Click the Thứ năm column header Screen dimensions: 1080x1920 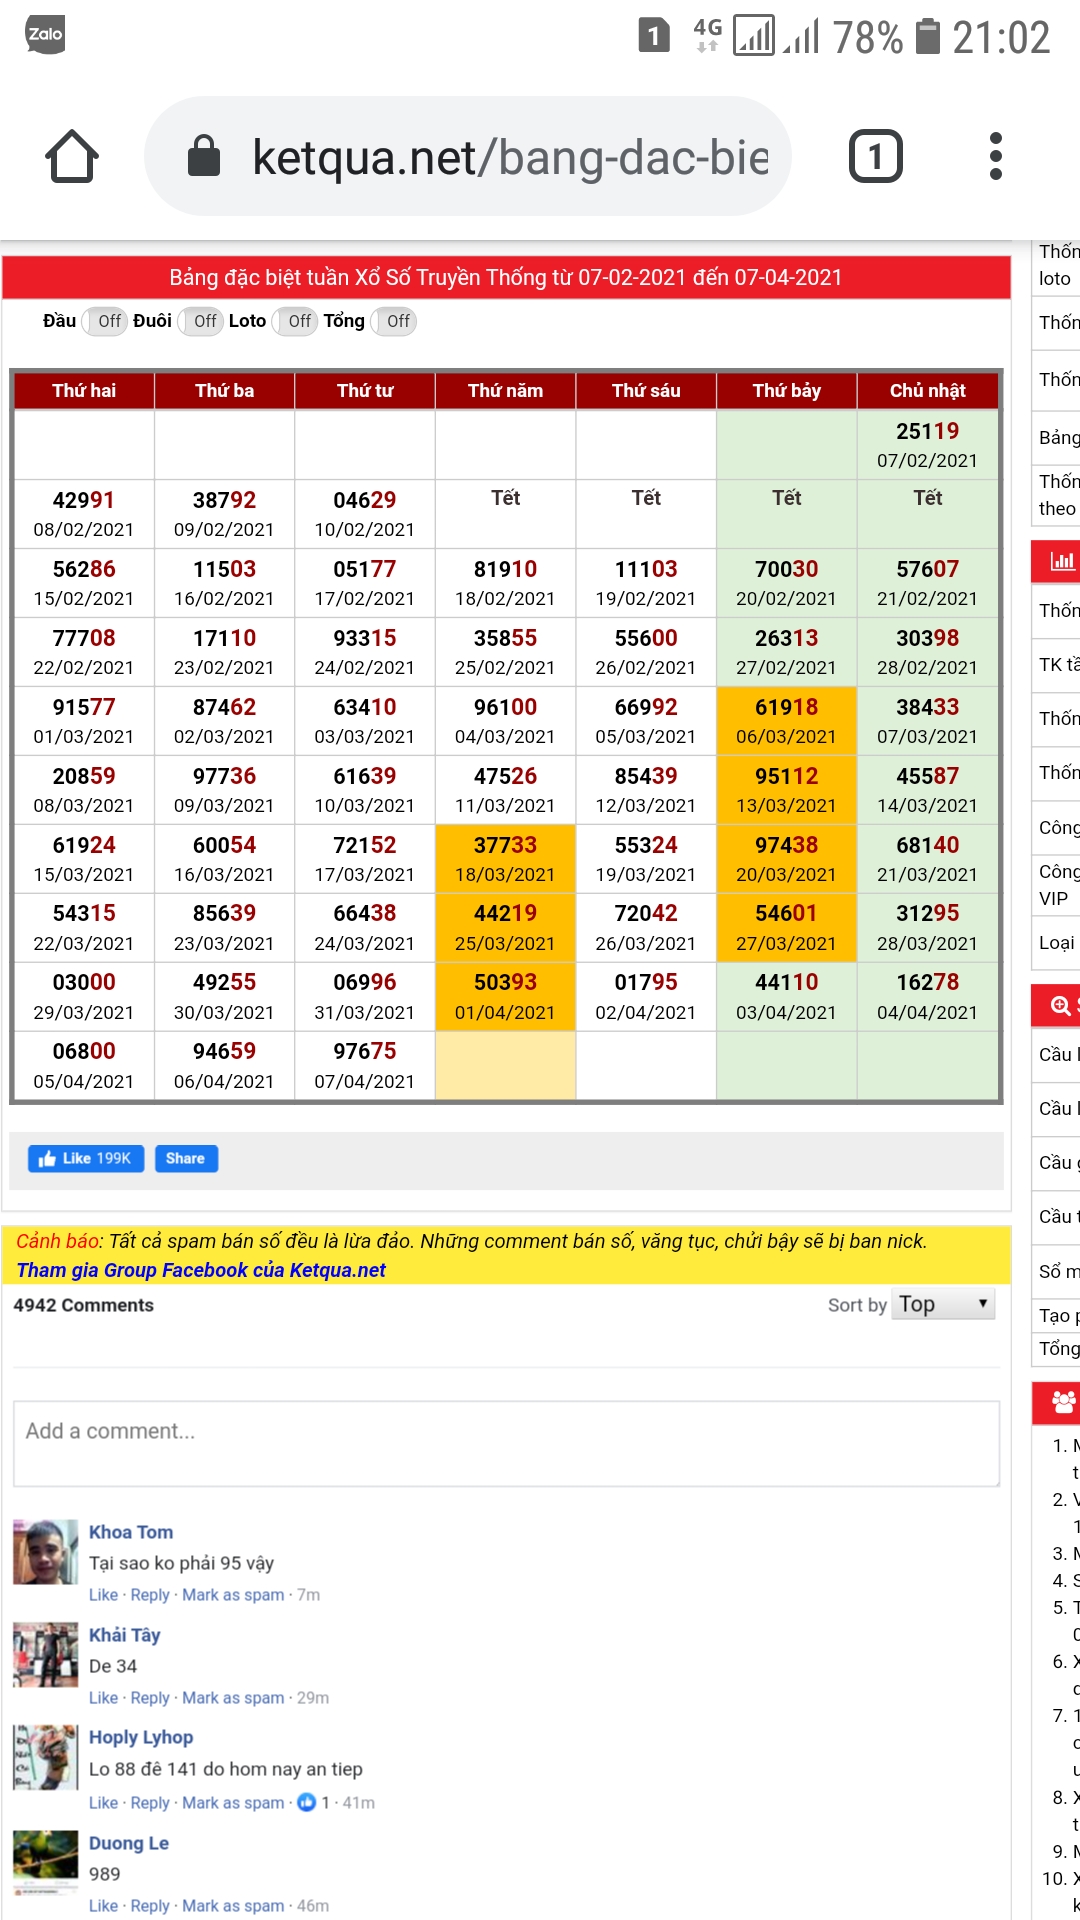(x=505, y=391)
